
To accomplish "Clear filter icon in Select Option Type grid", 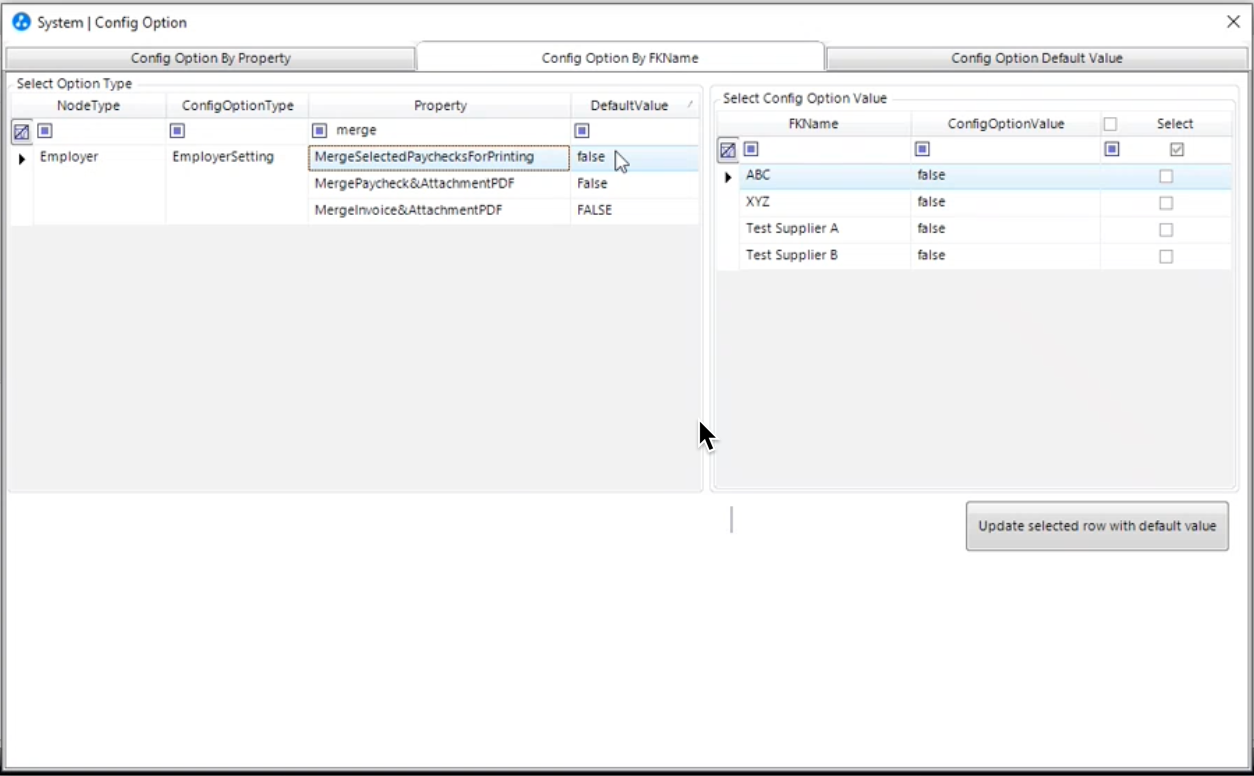I will [x=21, y=131].
